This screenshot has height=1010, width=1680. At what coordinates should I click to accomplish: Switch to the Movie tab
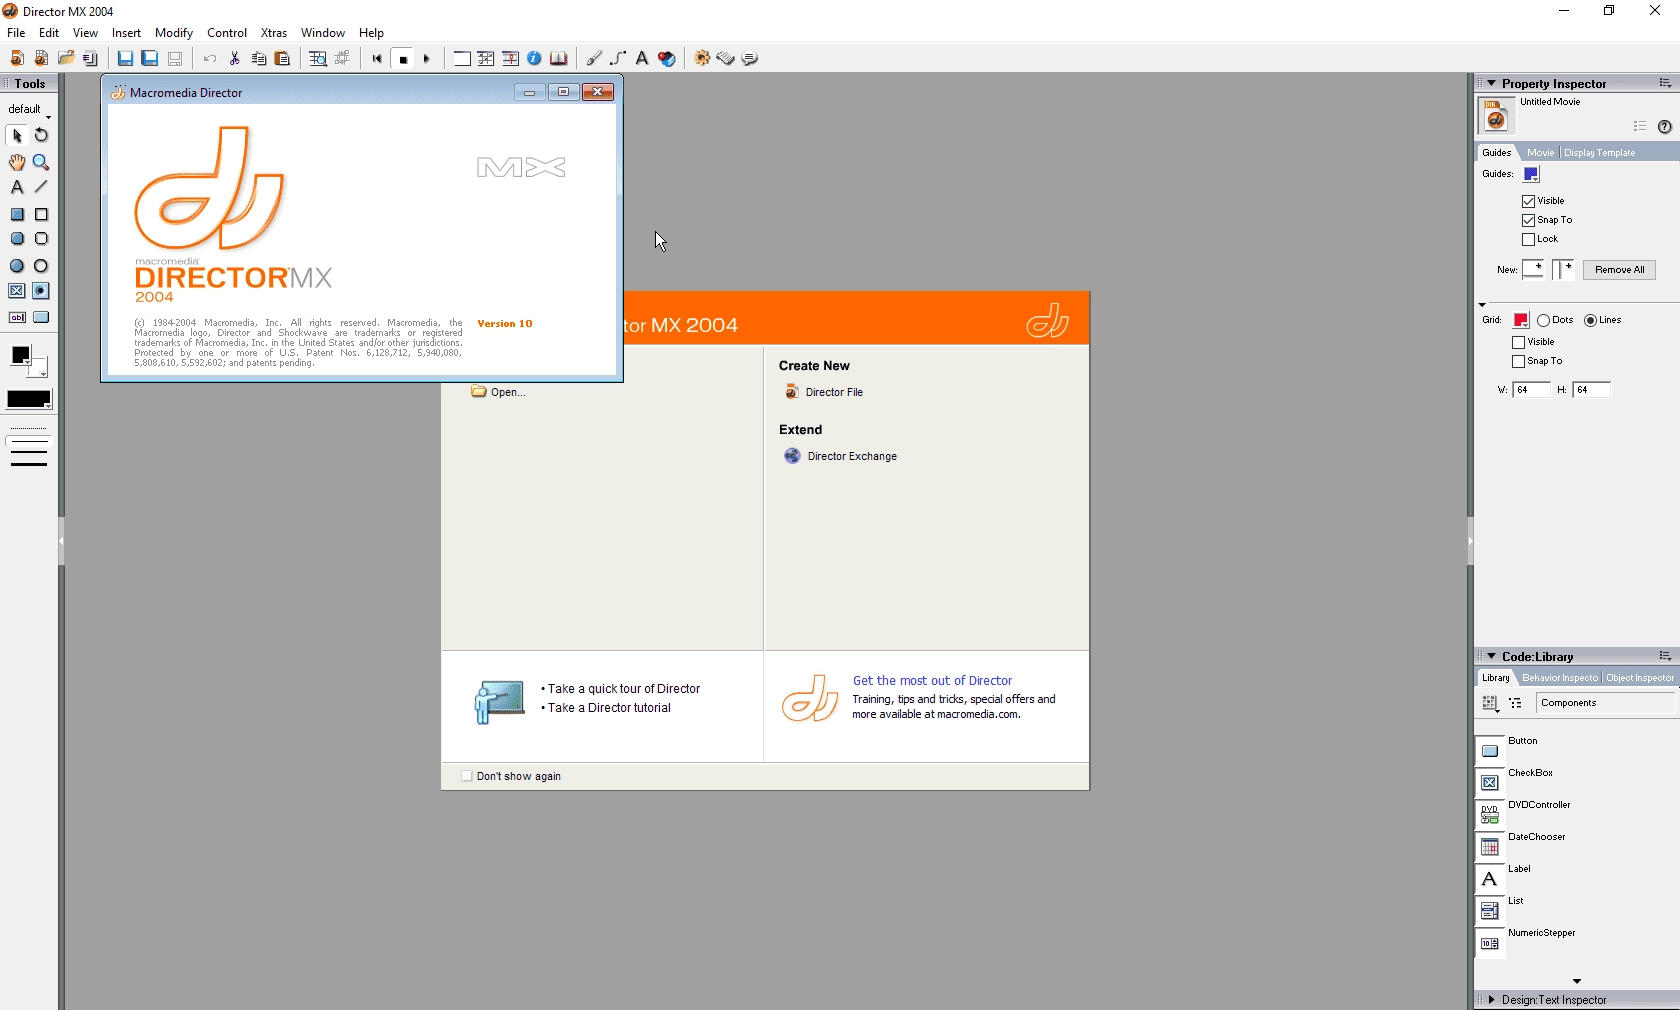click(1540, 153)
